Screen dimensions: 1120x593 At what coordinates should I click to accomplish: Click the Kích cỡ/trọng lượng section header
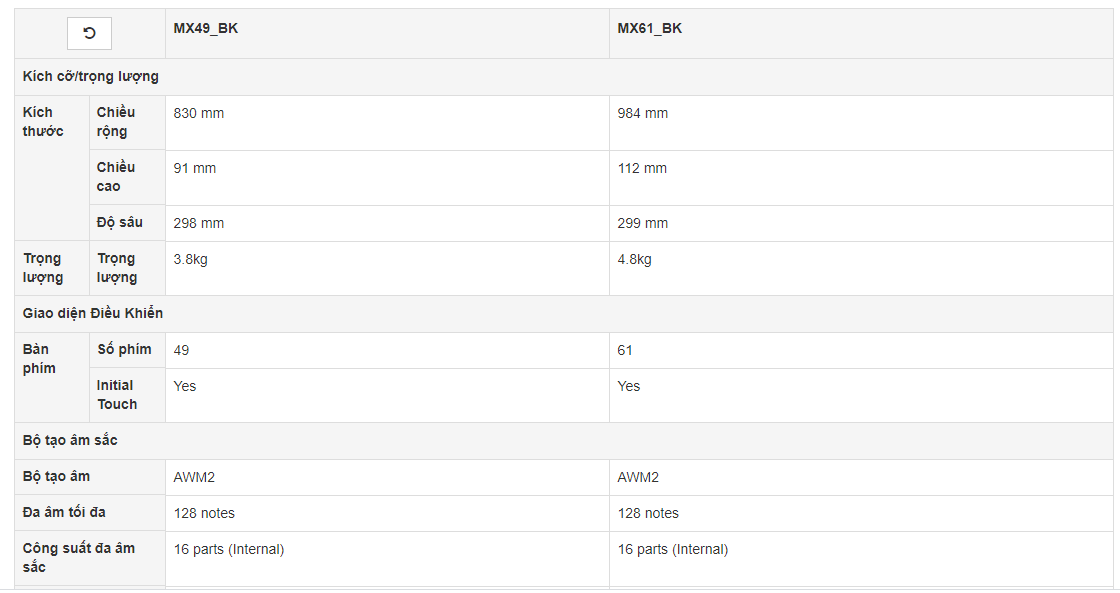91,76
